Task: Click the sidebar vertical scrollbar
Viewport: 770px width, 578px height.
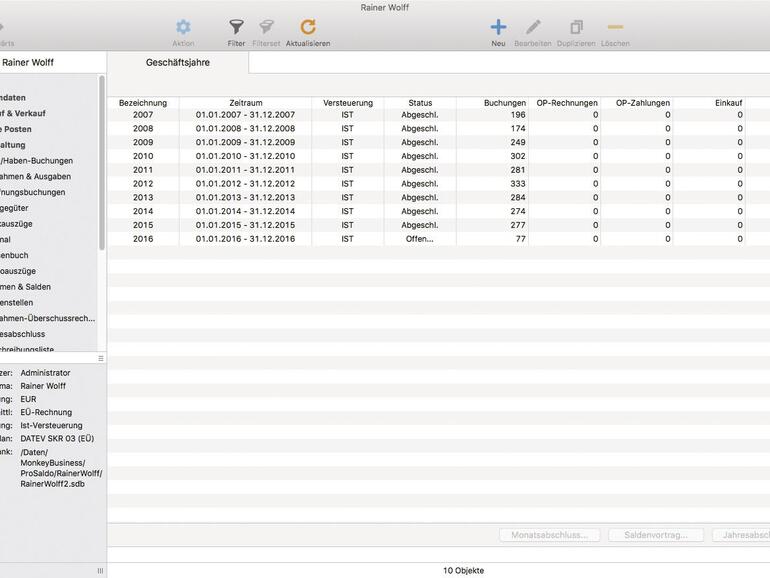Action: click(101, 160)
